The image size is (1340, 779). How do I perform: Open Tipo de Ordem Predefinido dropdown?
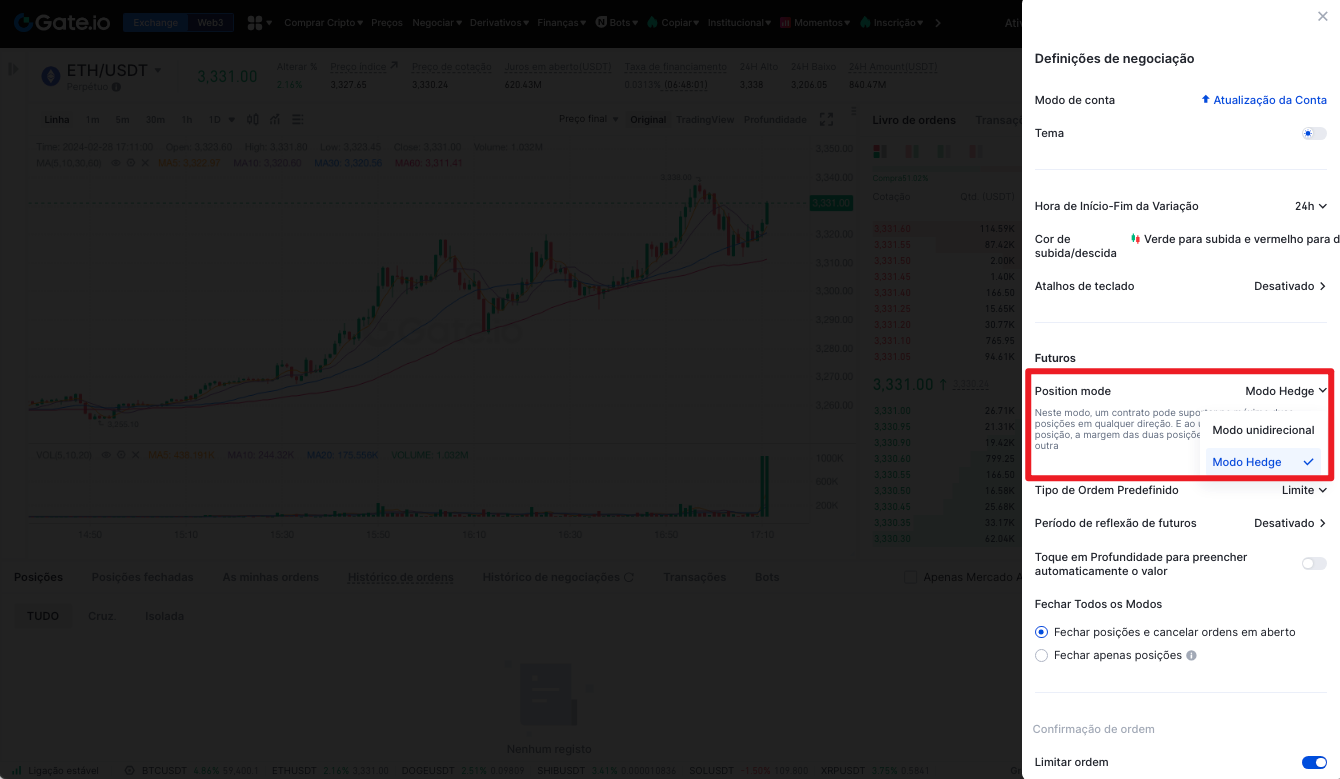click(1304, 491)
